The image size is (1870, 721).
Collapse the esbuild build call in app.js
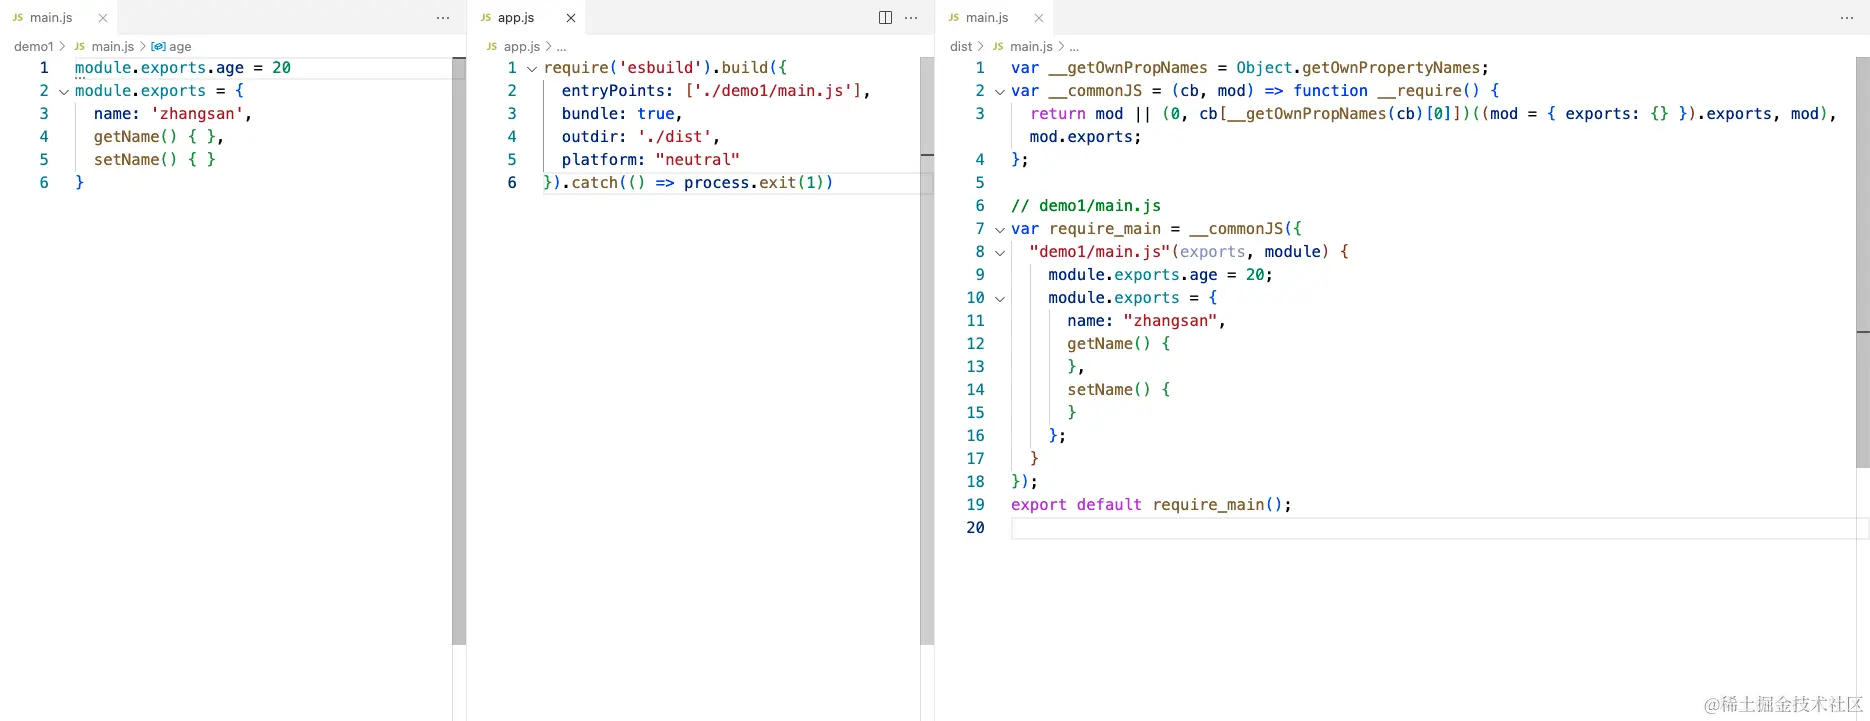(532, 68)
